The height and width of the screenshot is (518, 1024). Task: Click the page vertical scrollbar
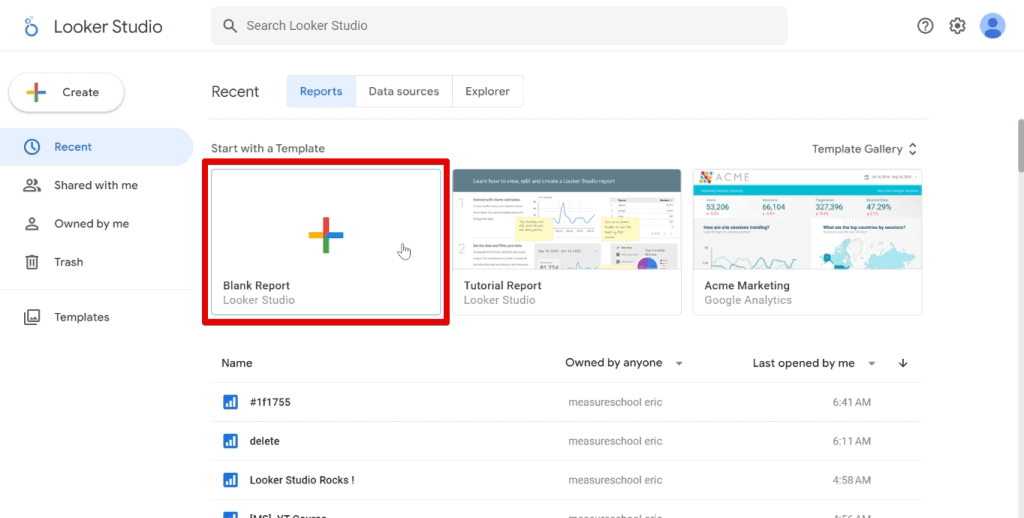(1020, 144)
